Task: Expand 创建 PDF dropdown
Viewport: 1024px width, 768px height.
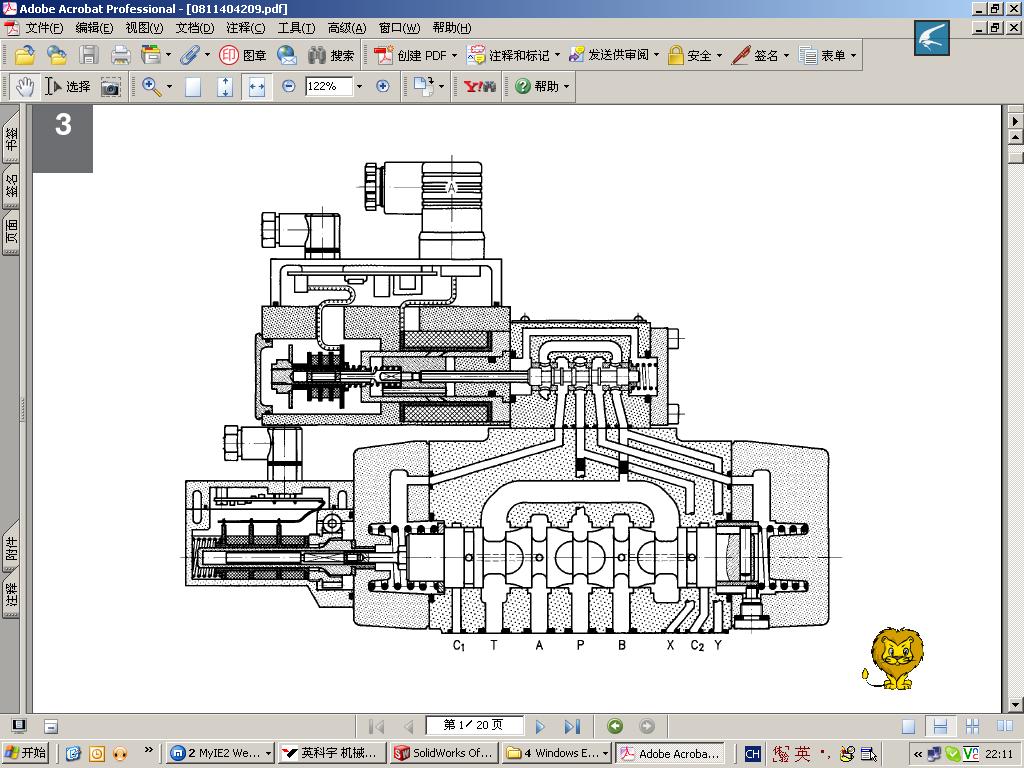Action: [x=455, y=56]
